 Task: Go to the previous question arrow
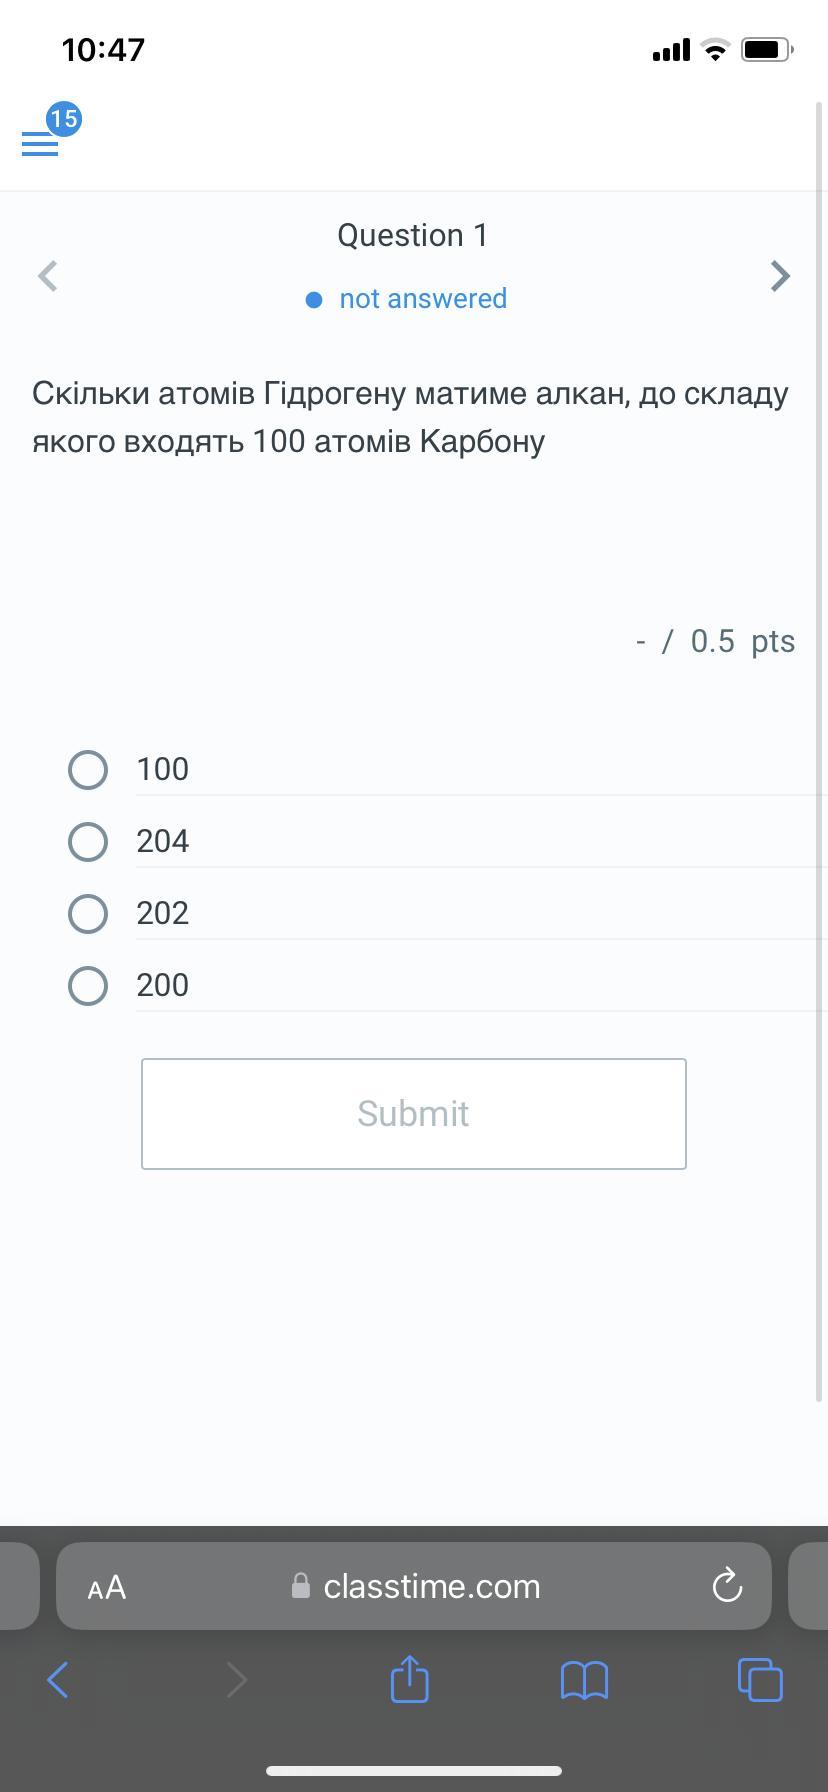[x=47, y=276]
